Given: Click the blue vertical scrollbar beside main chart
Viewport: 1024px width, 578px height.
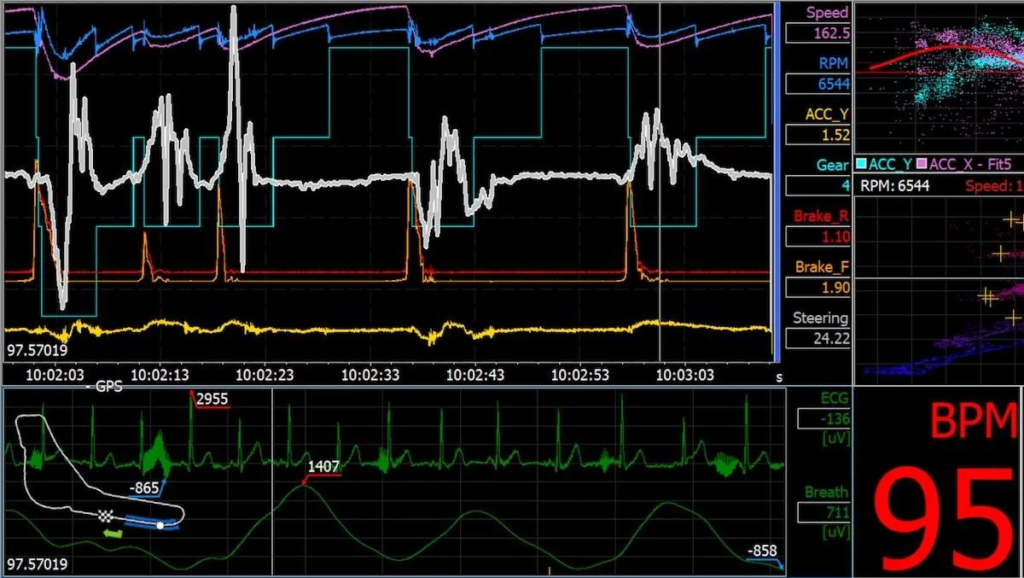Looking at the screenshot, I should click(x=777, y=180).
